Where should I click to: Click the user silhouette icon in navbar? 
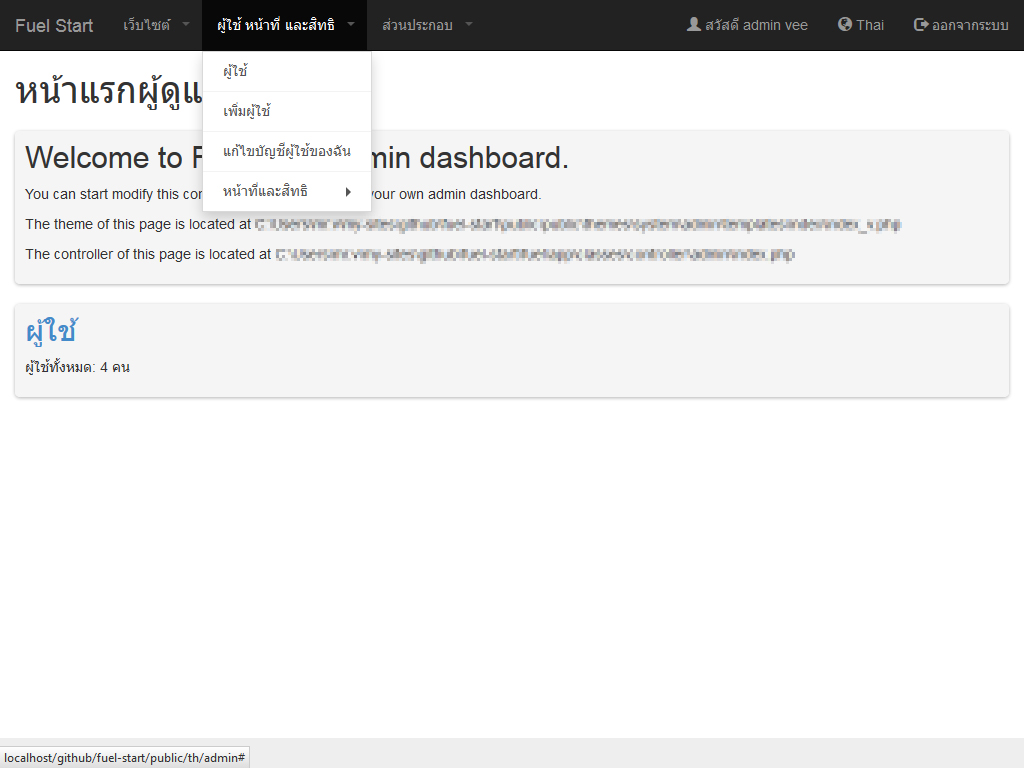pos(693,25)
